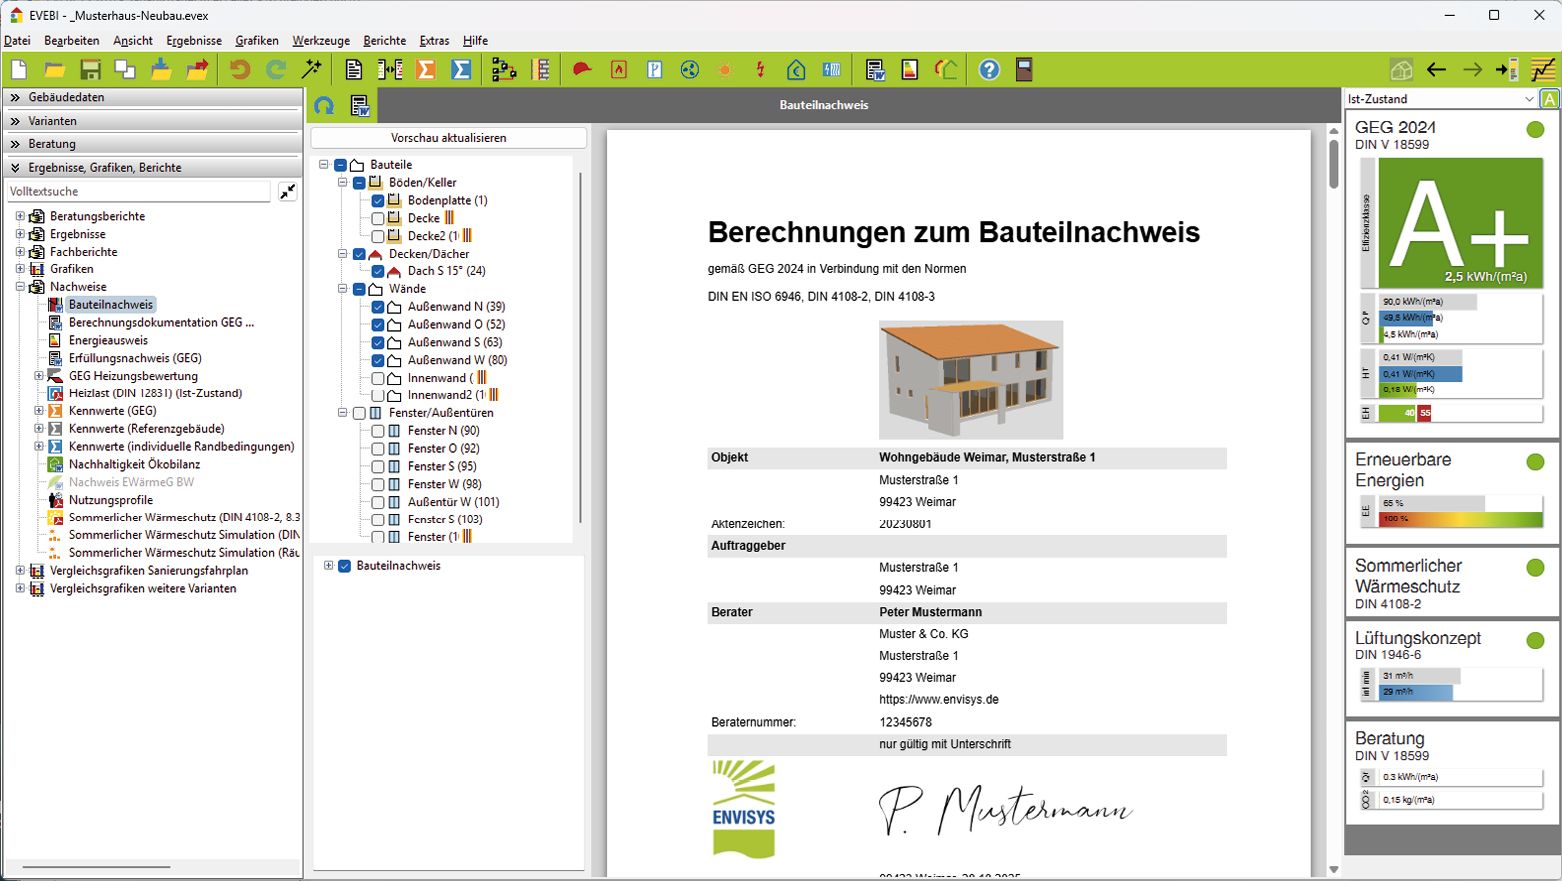Click the Redo arrow icon
Image resolution: width=1562 pixels, height=886 pixels.
tap(276, 70)
